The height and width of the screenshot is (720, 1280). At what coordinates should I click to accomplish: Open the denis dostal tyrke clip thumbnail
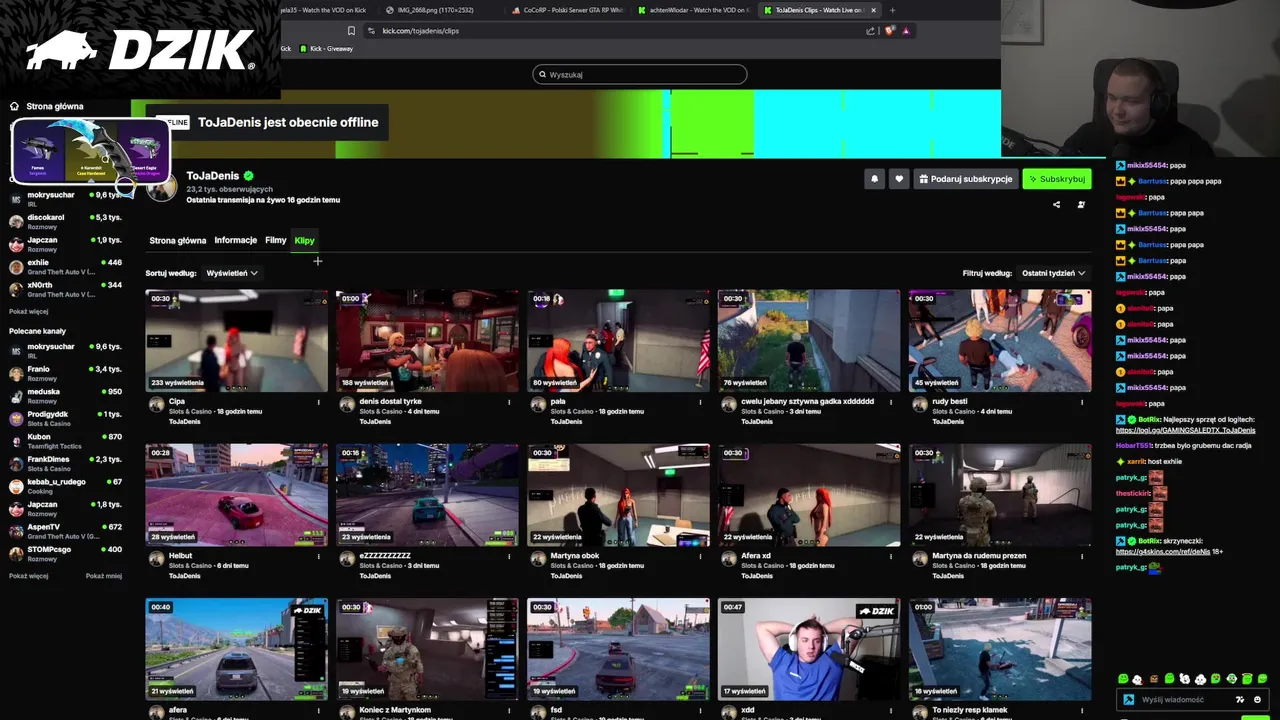tap(427, 341)
